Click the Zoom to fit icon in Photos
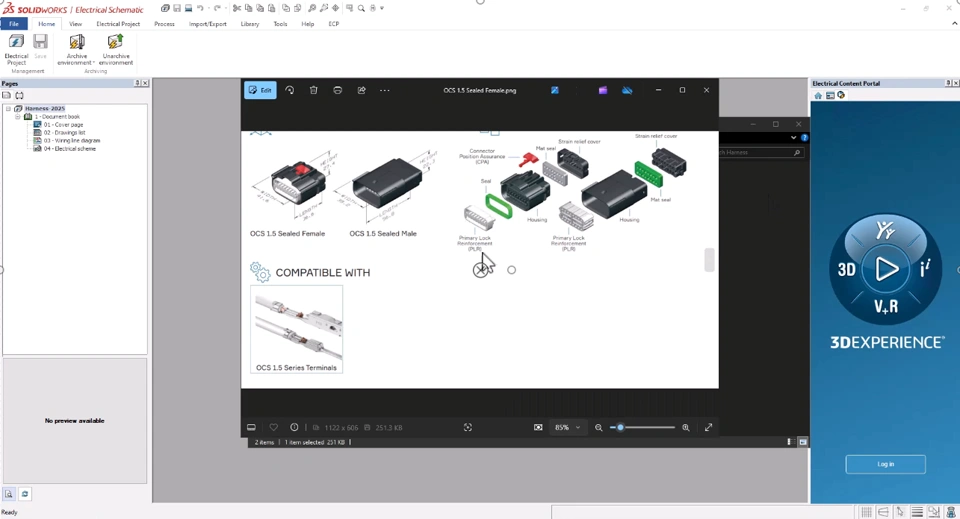 pos(468,427)
